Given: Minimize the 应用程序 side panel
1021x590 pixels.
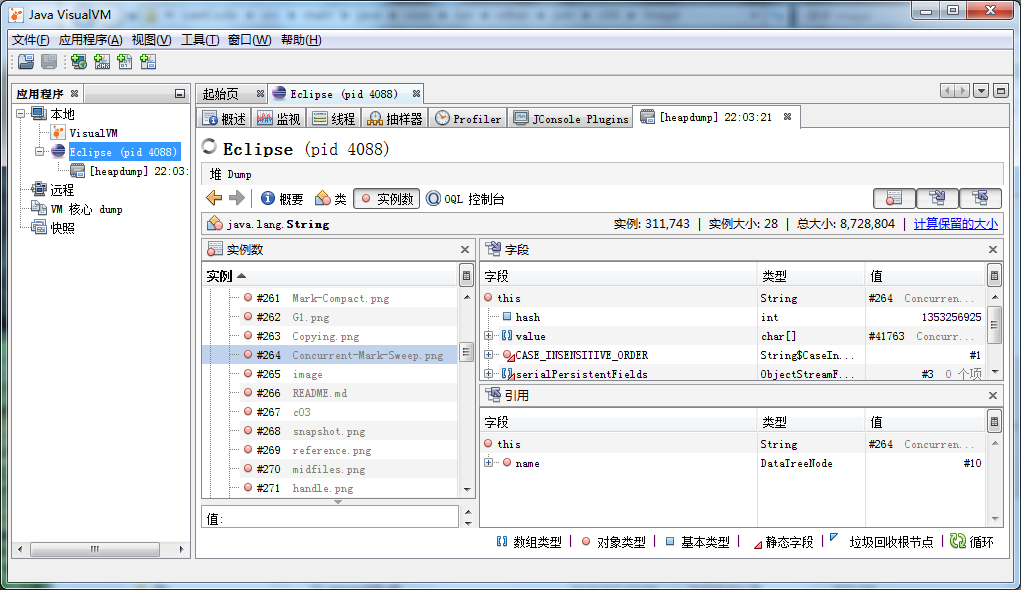Looking at the screenshot, I should [180, 94].
